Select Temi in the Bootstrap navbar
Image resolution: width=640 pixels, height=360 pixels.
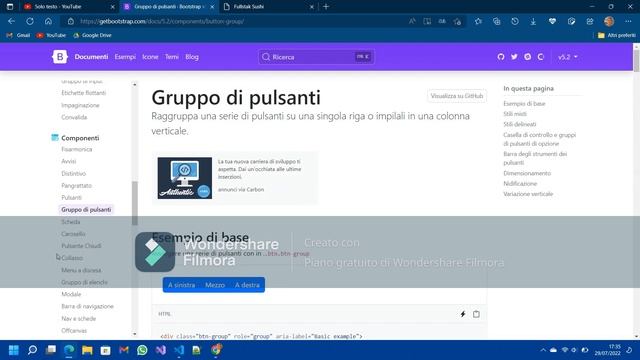(x=172, y=57)
